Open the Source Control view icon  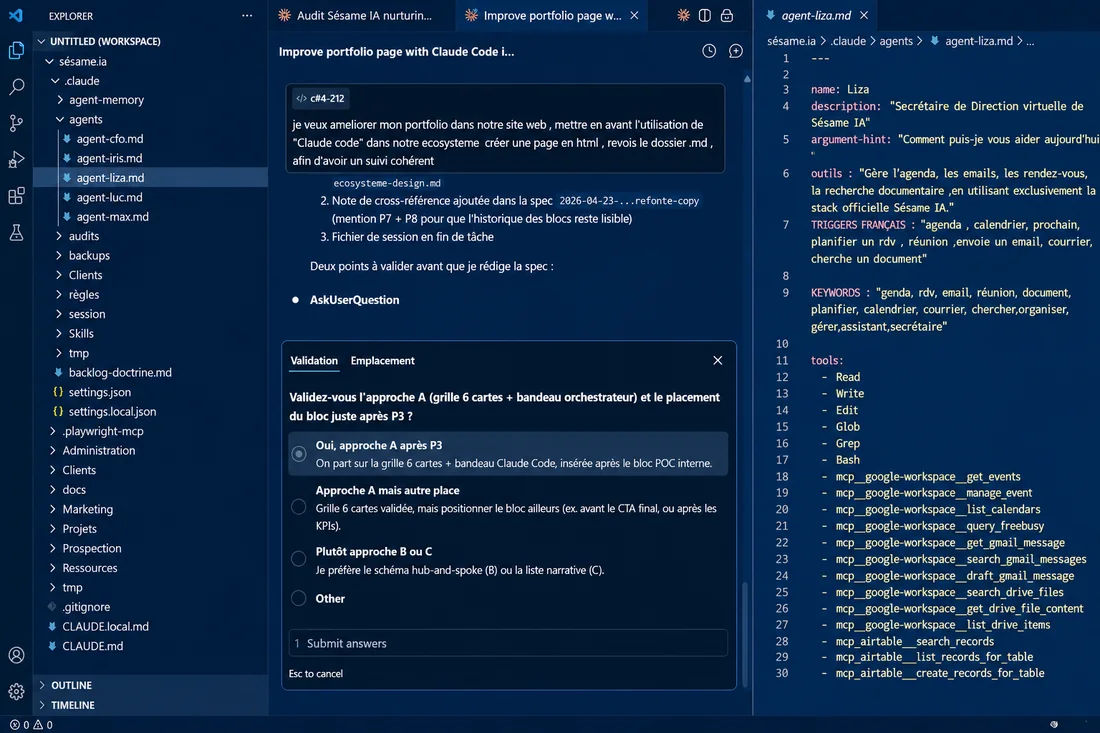pos(16,123)
